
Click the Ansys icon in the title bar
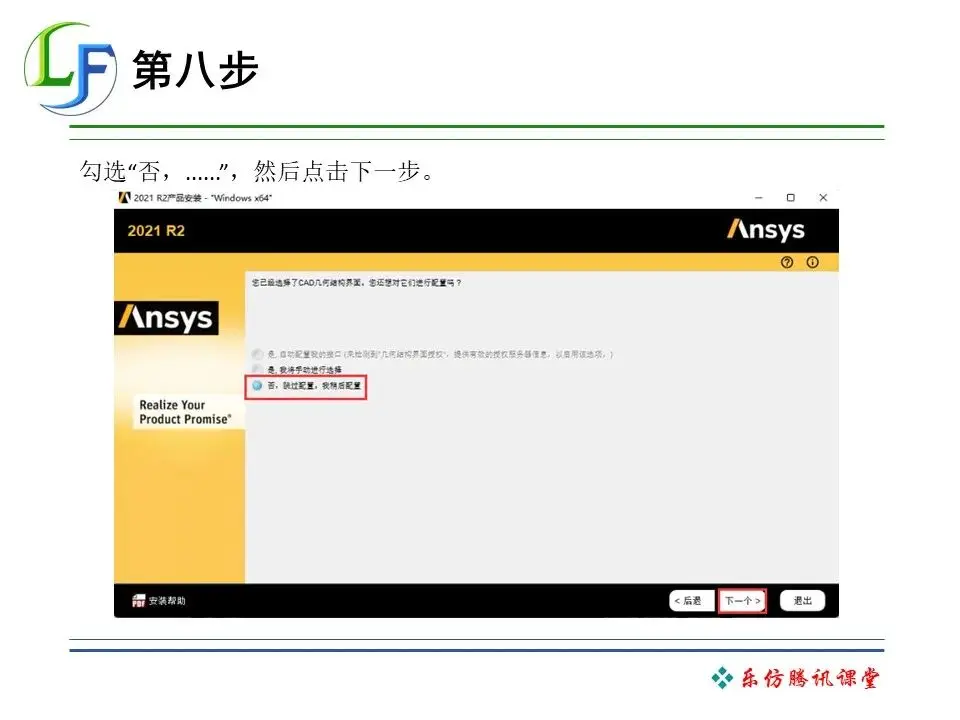click(124, 197)
